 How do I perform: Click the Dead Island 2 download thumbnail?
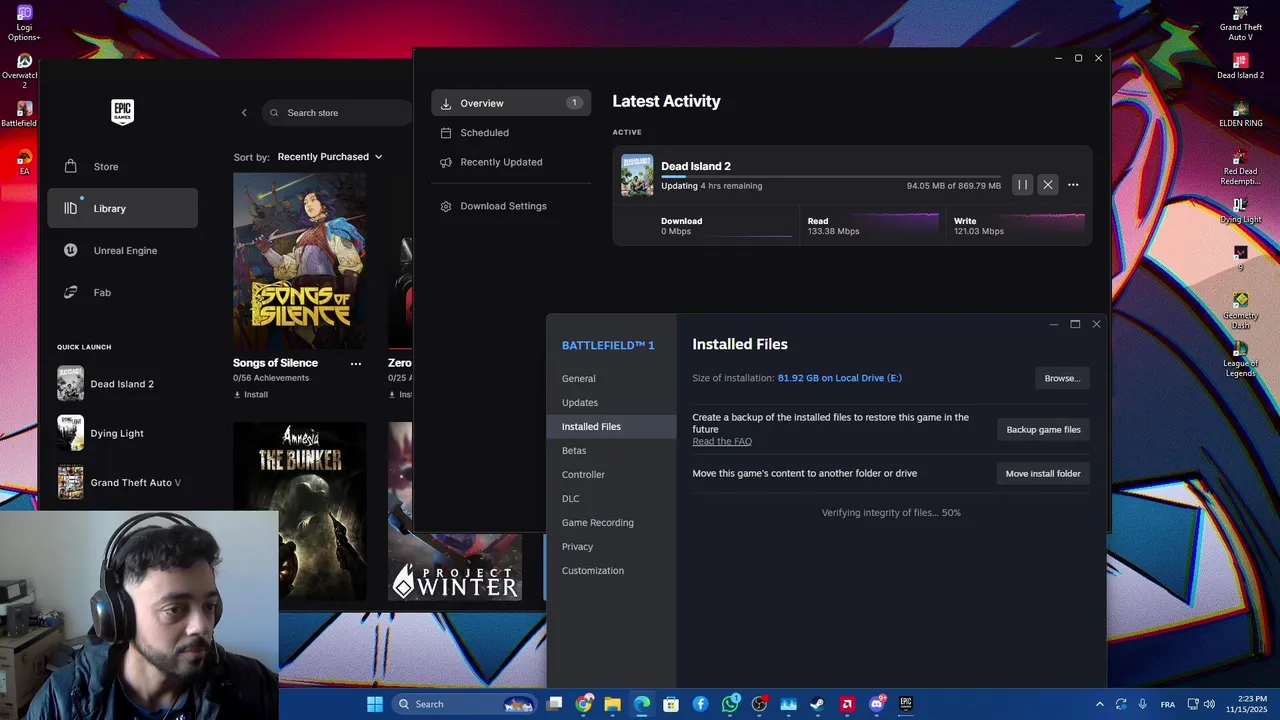coord(637,175)
